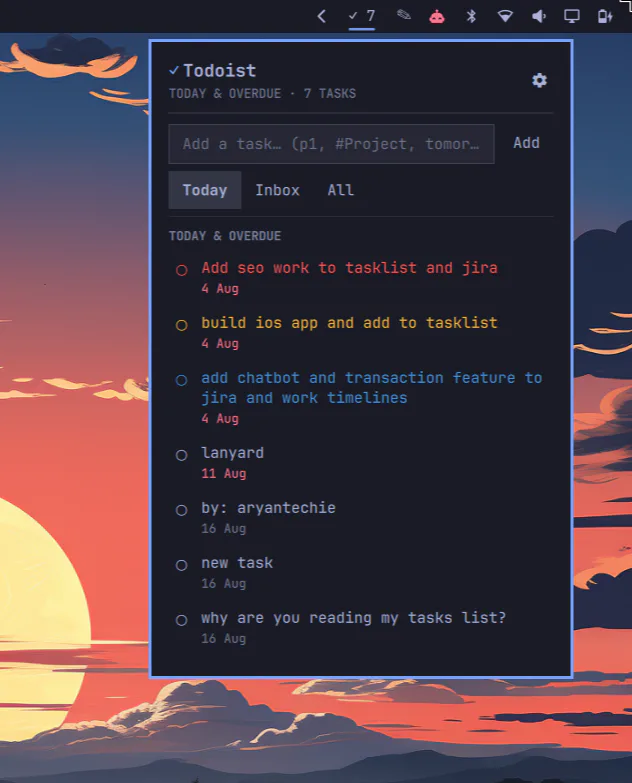
Task: Open Todoist settings gear
Action: (539, 80)
